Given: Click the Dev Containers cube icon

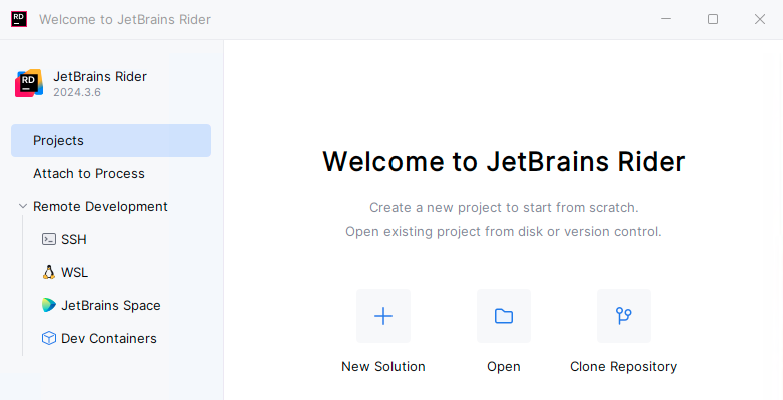Looking at the screenshot, I should pyautogui.click(x=48, y=338).
